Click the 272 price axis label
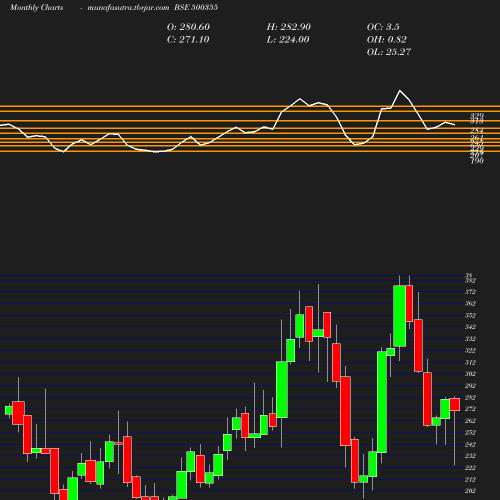Screen dimensions: 500x500 (470, 409)
